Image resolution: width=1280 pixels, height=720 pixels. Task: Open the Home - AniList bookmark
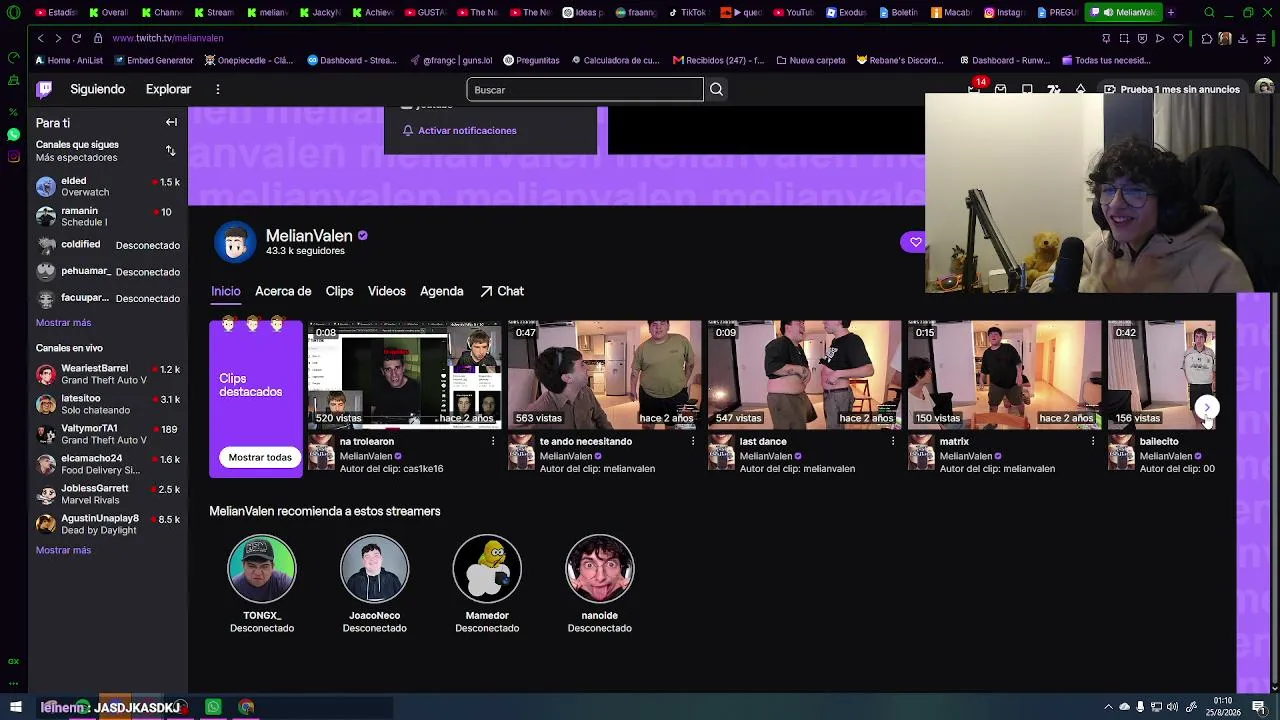[69, 60]
